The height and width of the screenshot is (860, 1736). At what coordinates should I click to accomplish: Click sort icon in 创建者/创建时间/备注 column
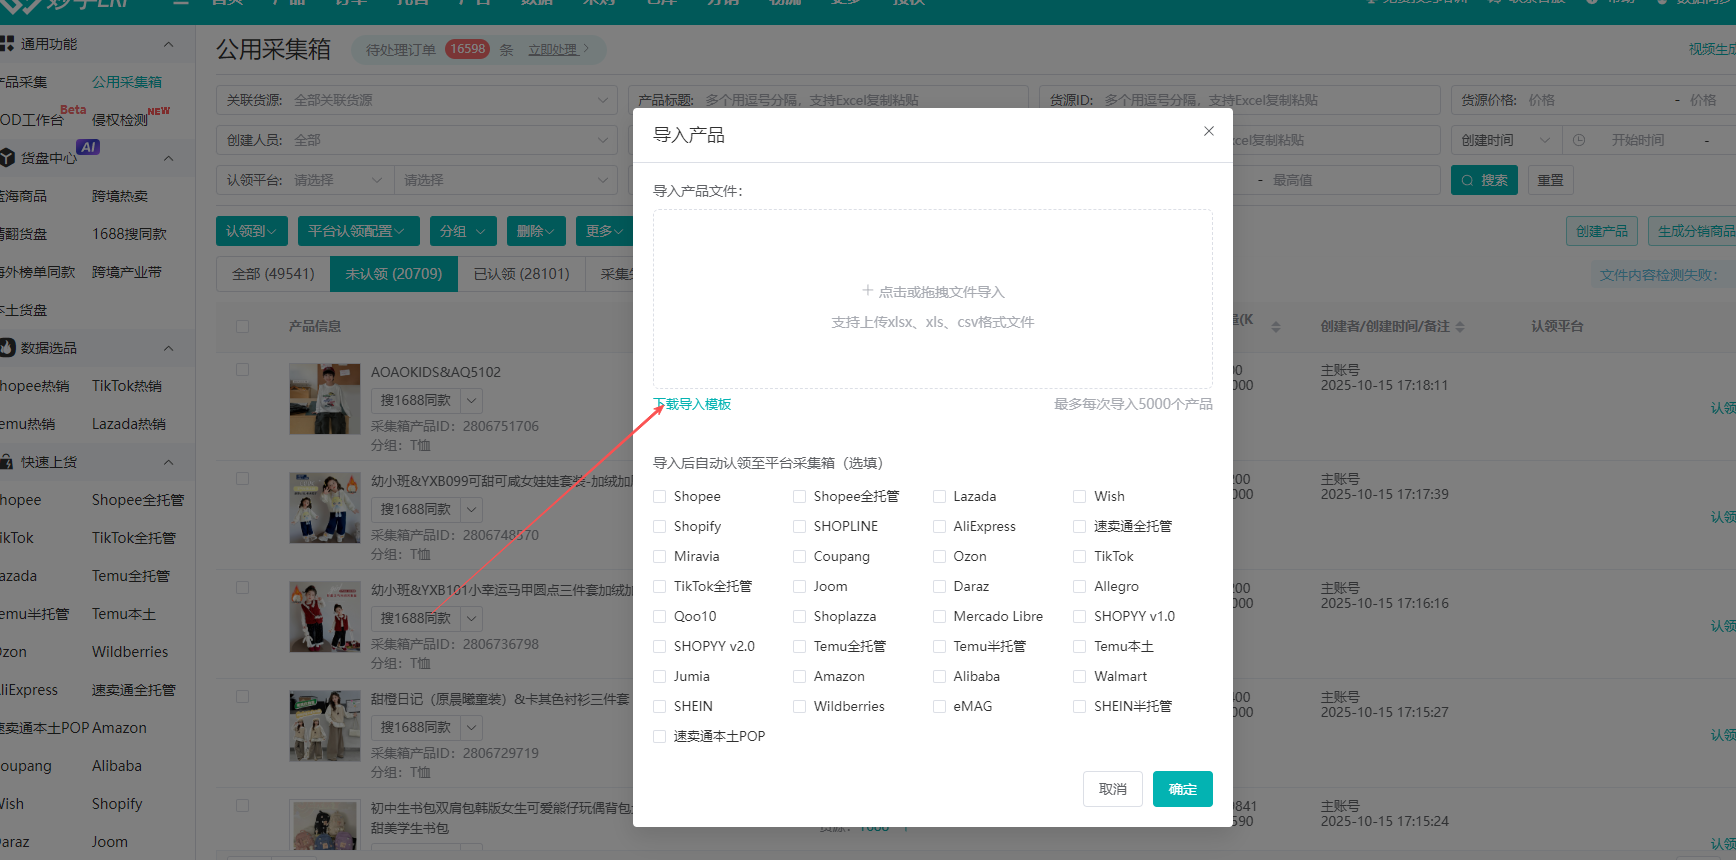(1460, 327)
